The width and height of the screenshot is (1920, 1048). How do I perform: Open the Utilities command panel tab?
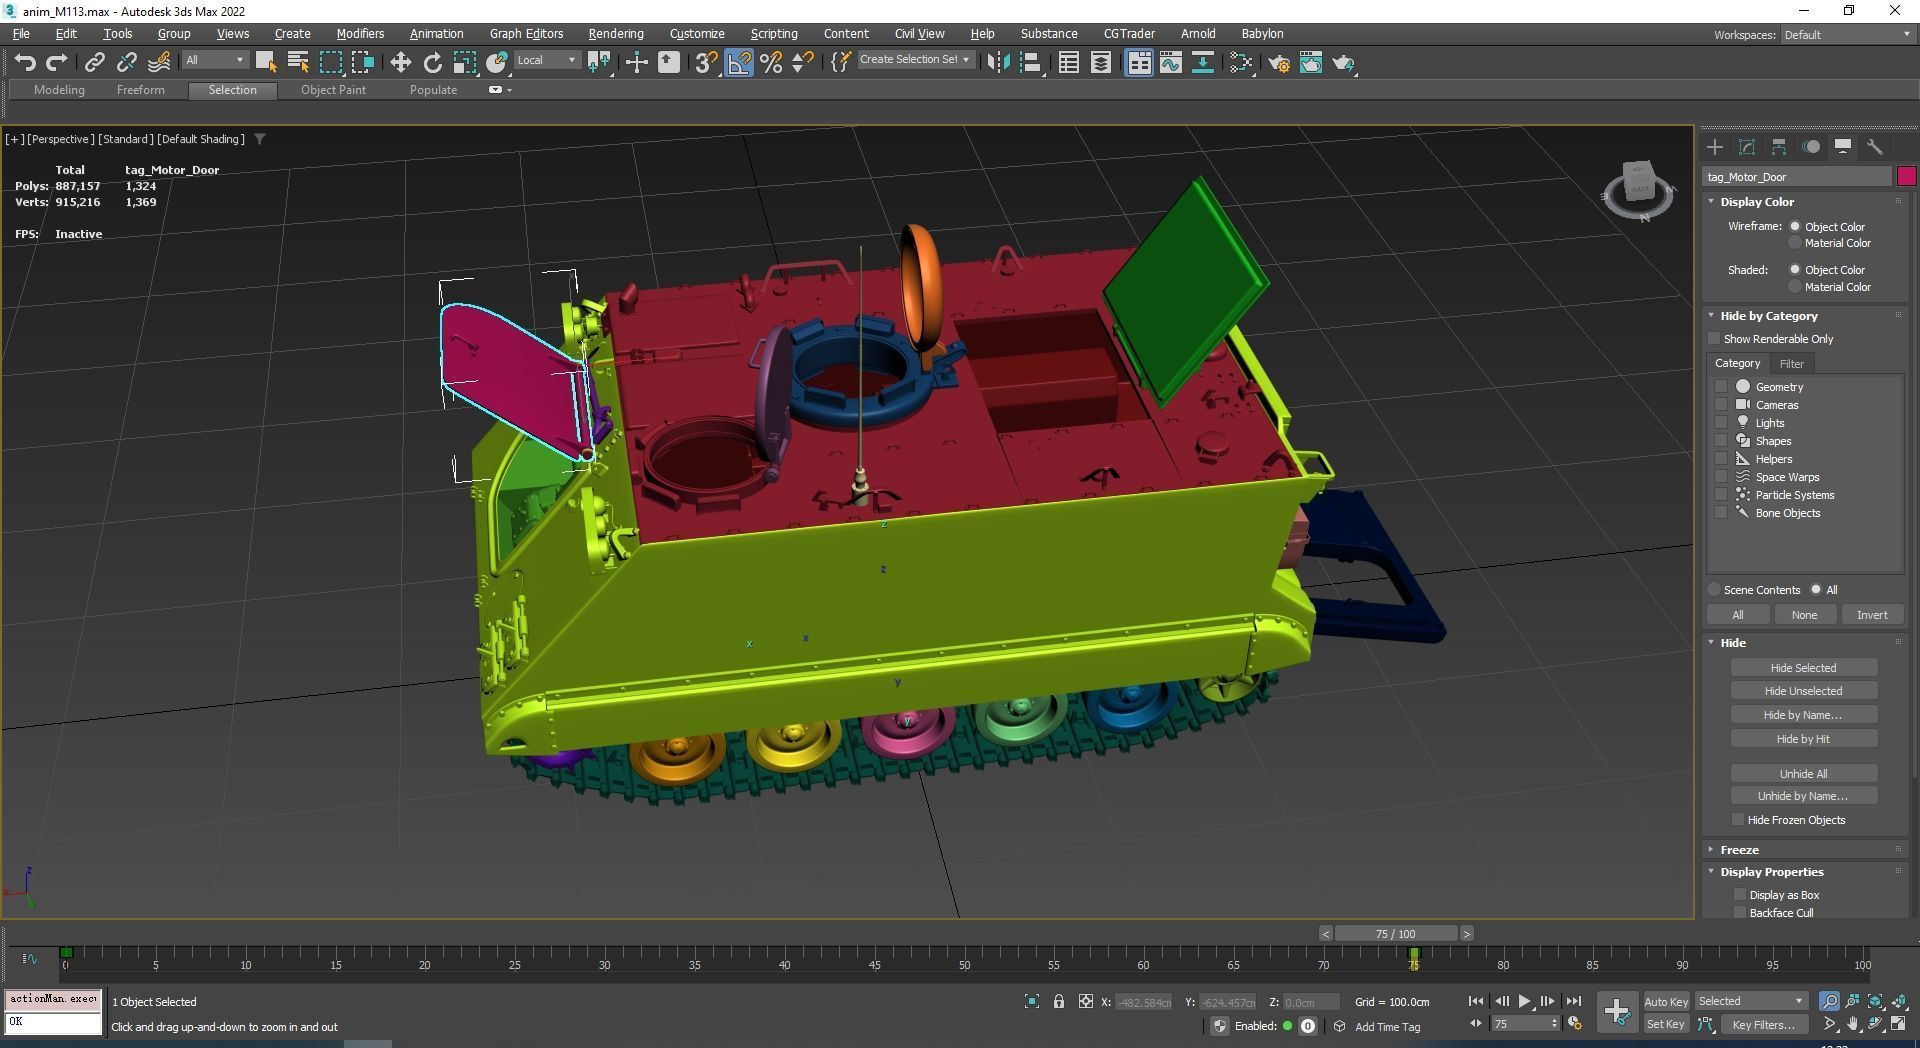1875,147
